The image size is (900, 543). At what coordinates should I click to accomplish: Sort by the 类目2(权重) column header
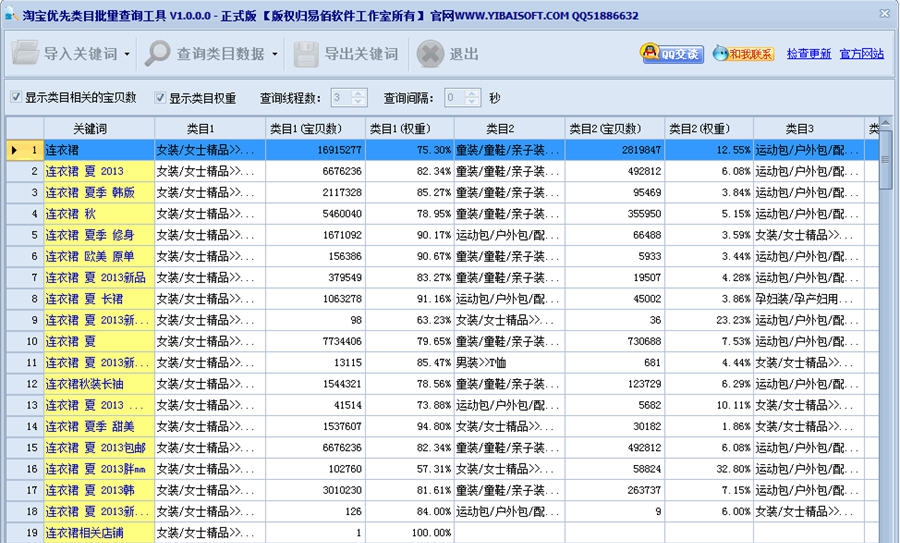tap(709, 129)
